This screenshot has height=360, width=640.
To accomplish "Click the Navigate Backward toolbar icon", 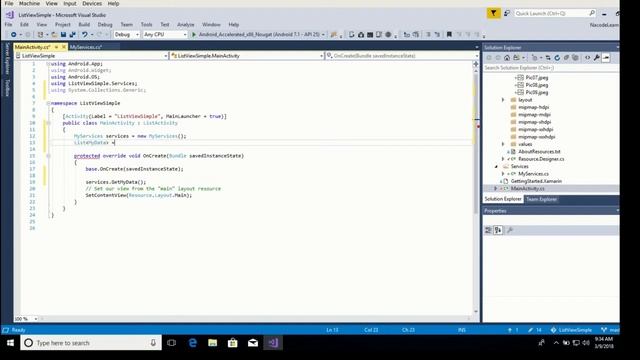I will click(13, 35).
